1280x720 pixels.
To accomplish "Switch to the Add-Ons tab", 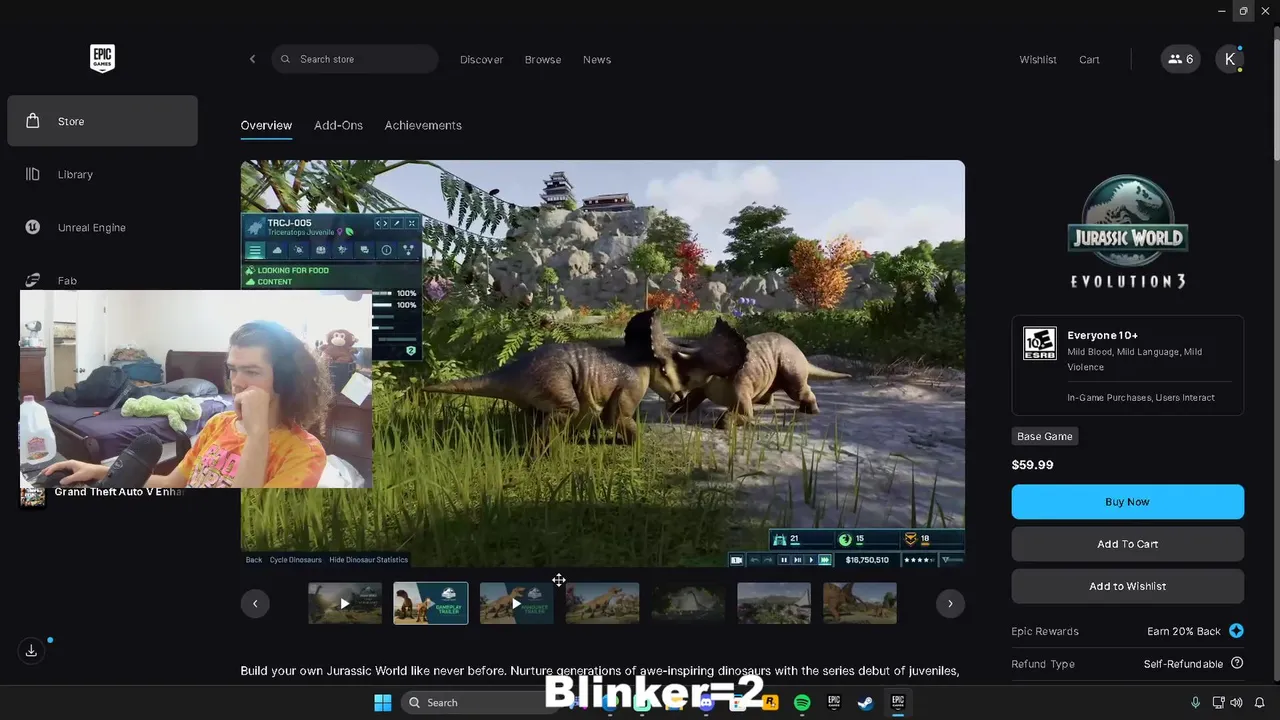I will pyautogui.click(x=338, y=125).
